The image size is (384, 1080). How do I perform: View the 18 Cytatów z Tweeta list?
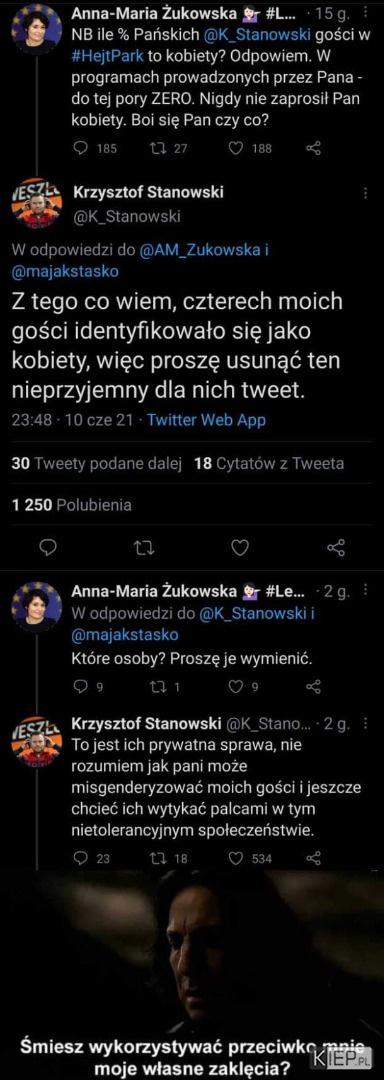point(269,464)
